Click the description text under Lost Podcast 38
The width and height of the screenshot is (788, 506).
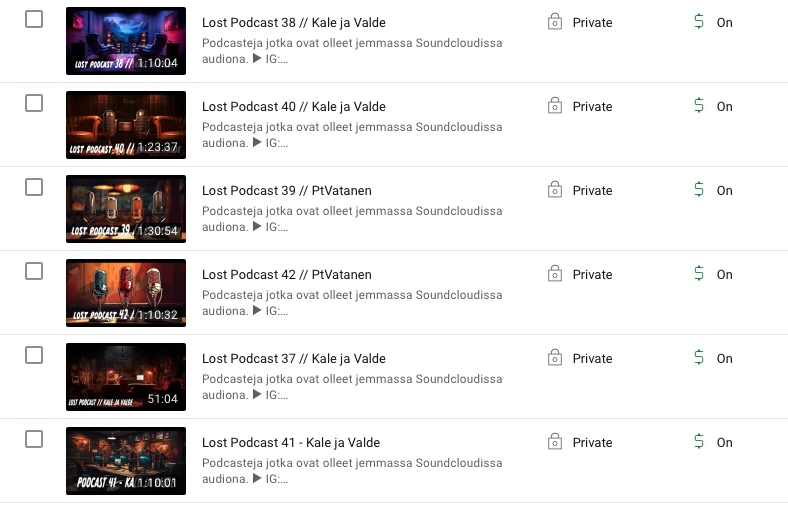tap(352, 51)
